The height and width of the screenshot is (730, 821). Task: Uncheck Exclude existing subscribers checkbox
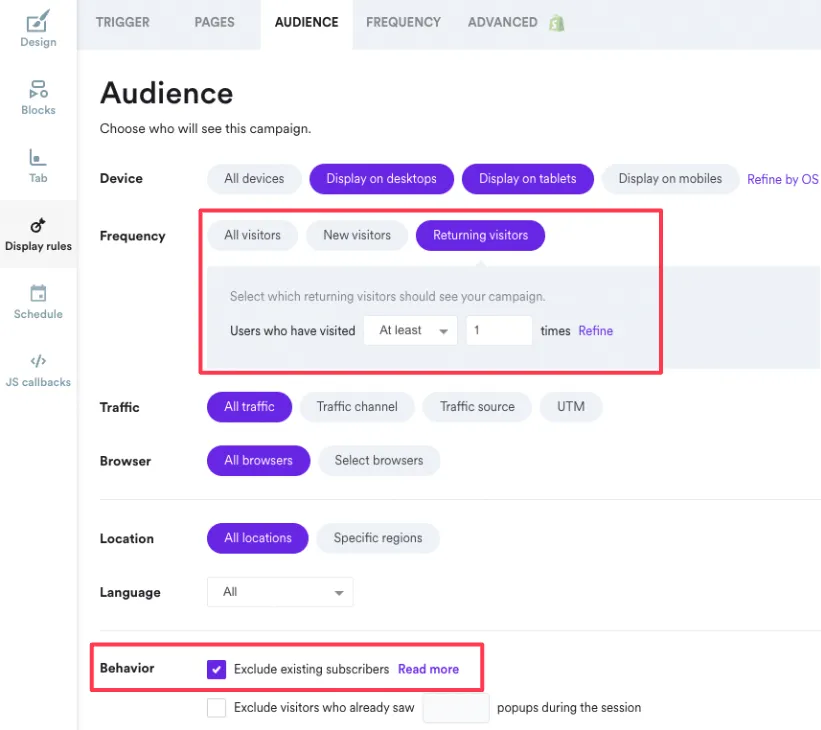[x=216, y=669]
